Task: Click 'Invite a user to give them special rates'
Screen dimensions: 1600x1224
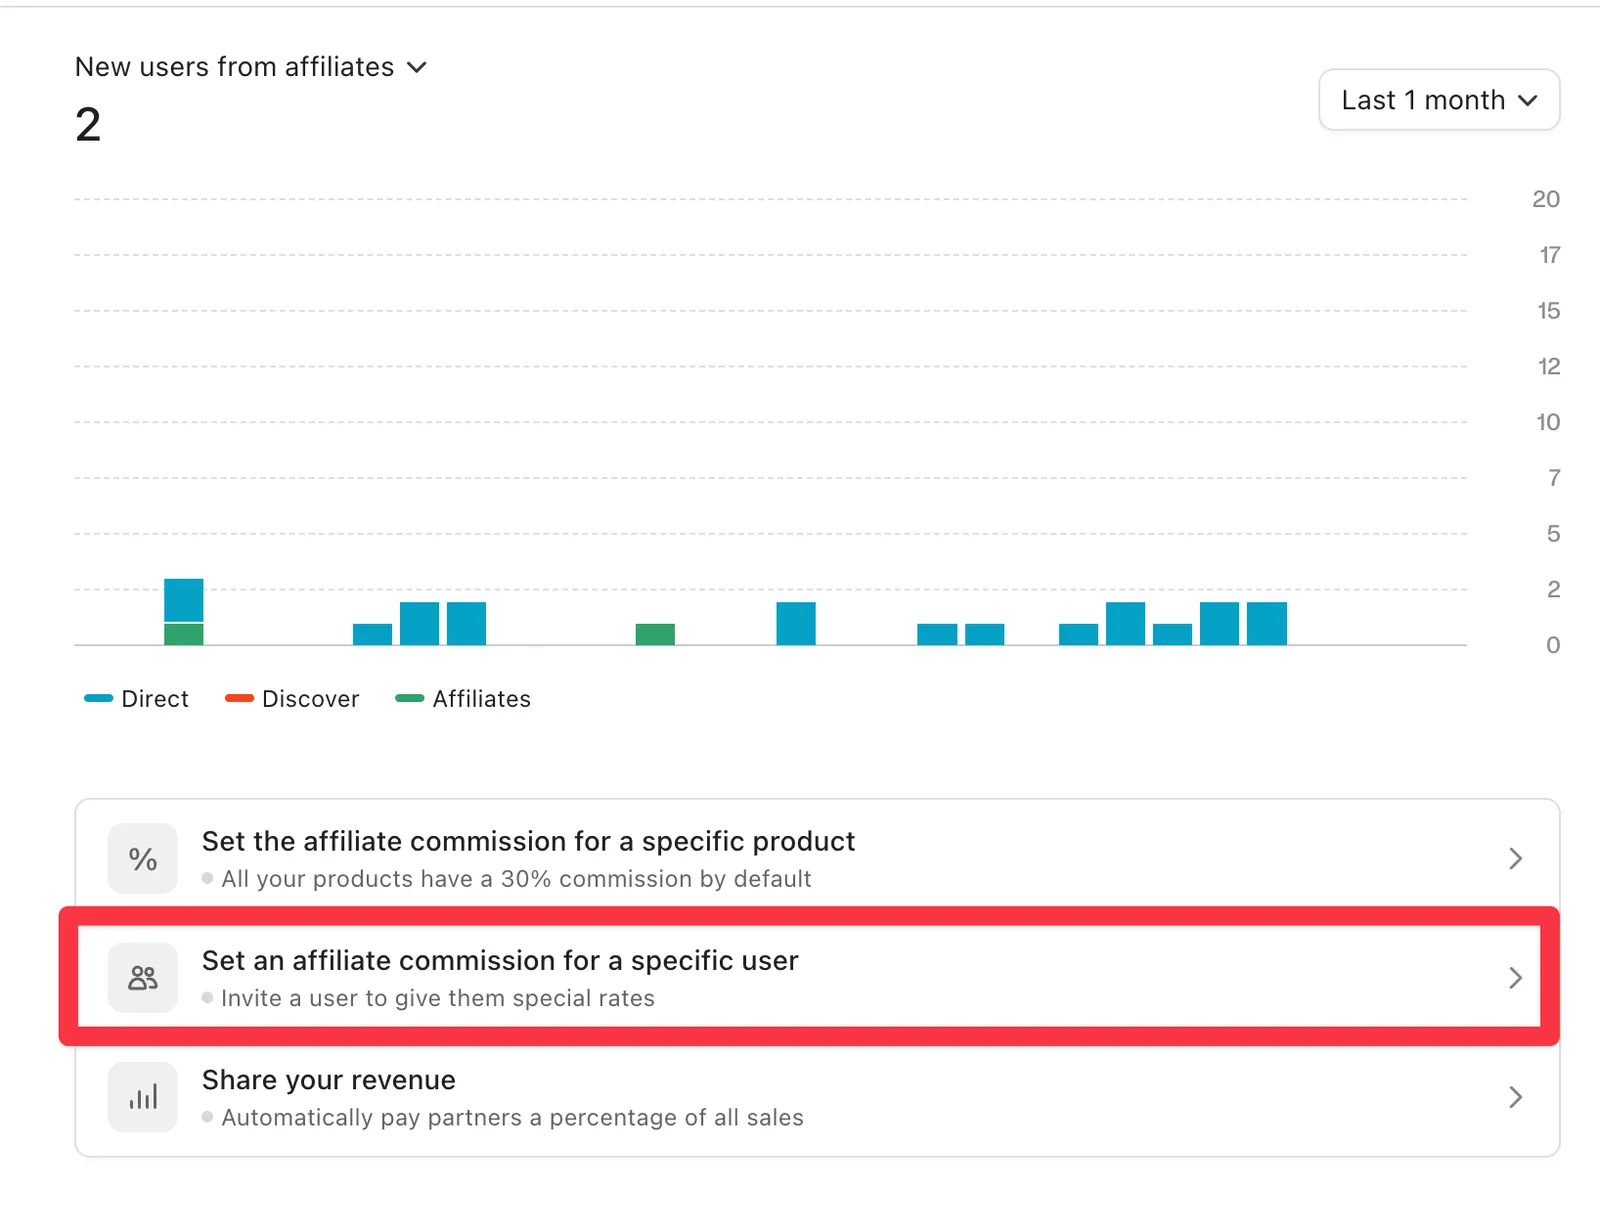Action: tap(438, 998)
